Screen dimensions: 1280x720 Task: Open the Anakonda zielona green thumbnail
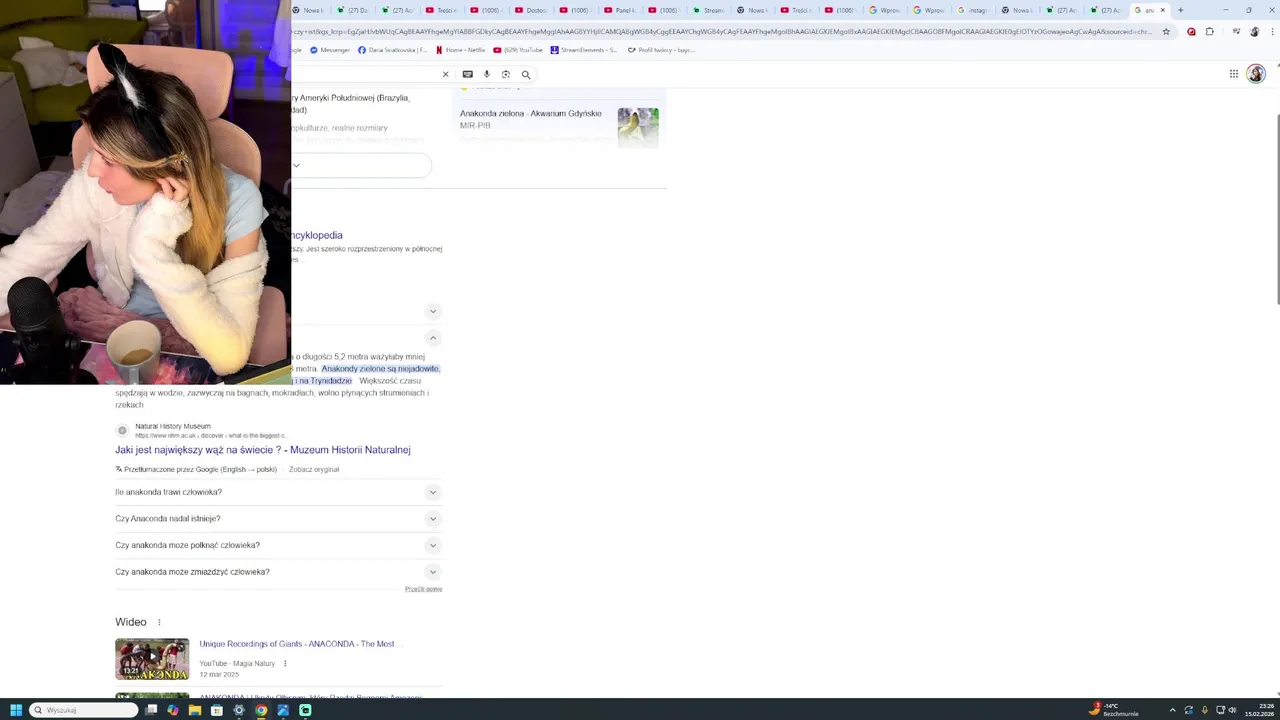point(638,127)
